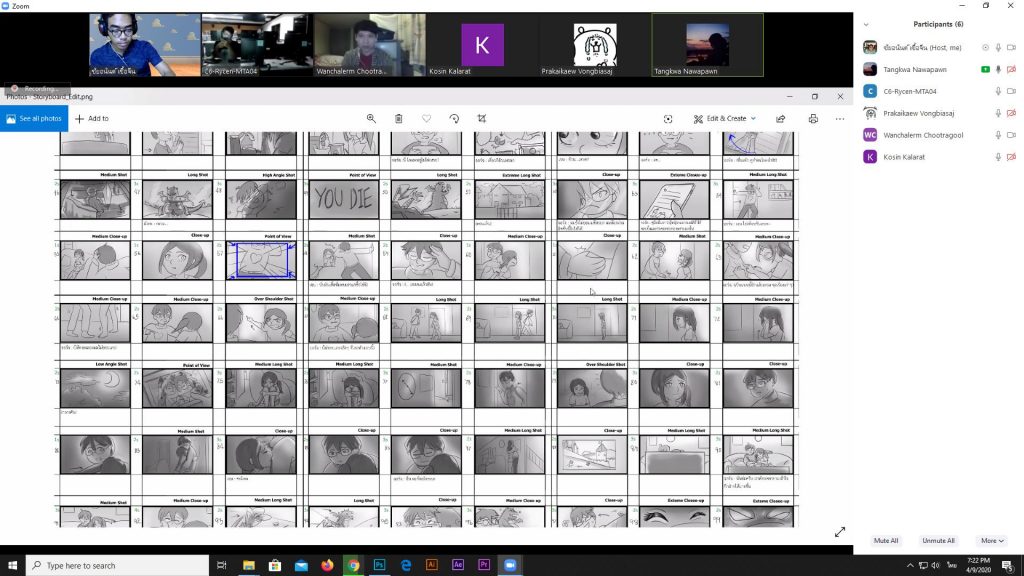Toggle C6-Rycen-MTA04's camera icon
The height and width of the screenshot is (576, 1024).
1012,91
